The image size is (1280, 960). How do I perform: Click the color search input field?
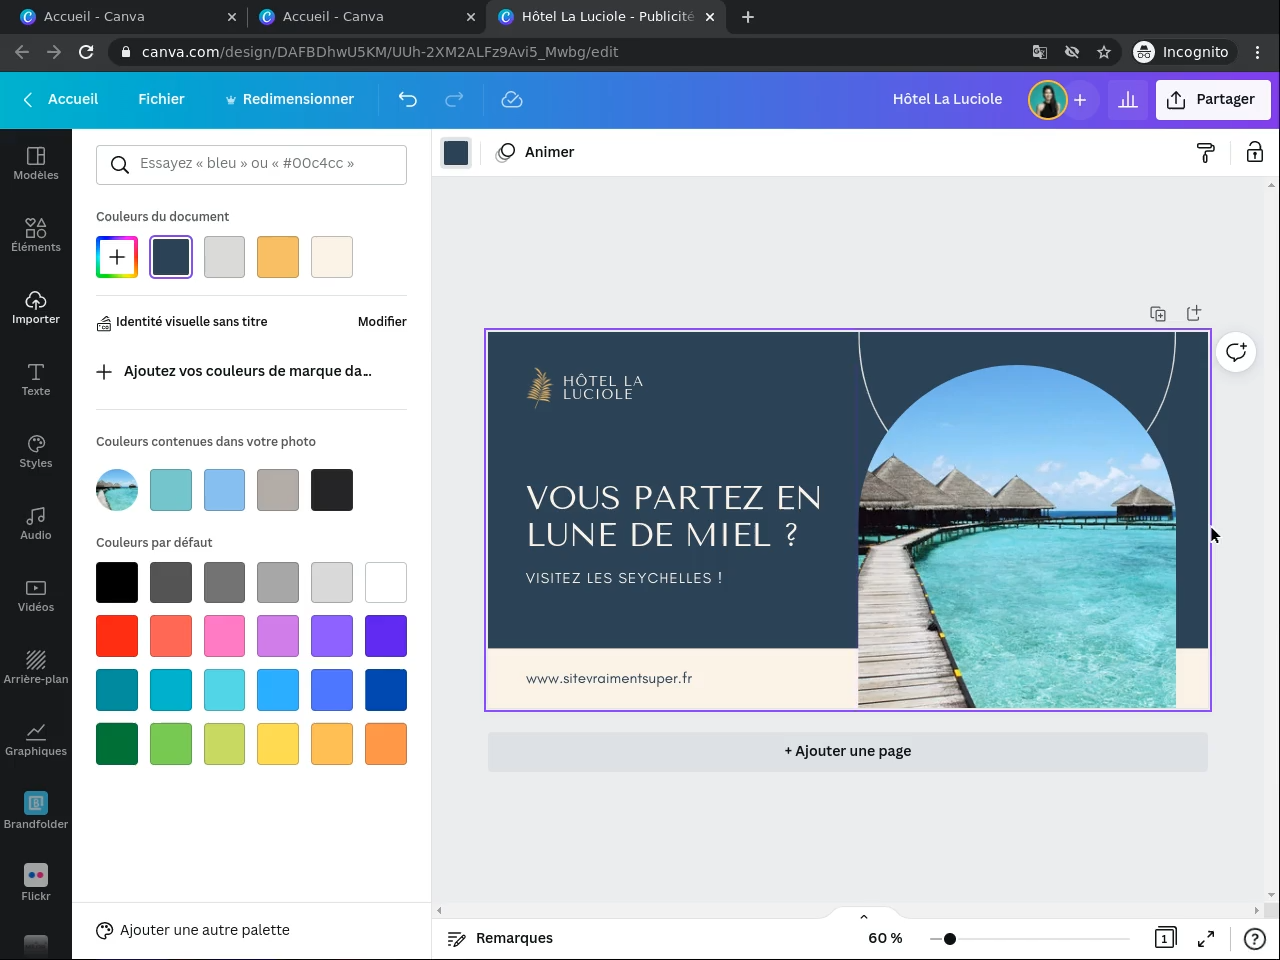tap(251, 164)
